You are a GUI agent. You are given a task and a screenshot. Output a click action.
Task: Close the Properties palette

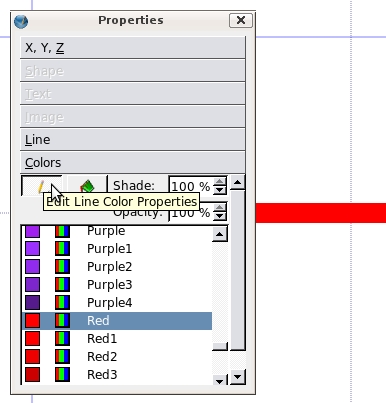click(241, 20)
